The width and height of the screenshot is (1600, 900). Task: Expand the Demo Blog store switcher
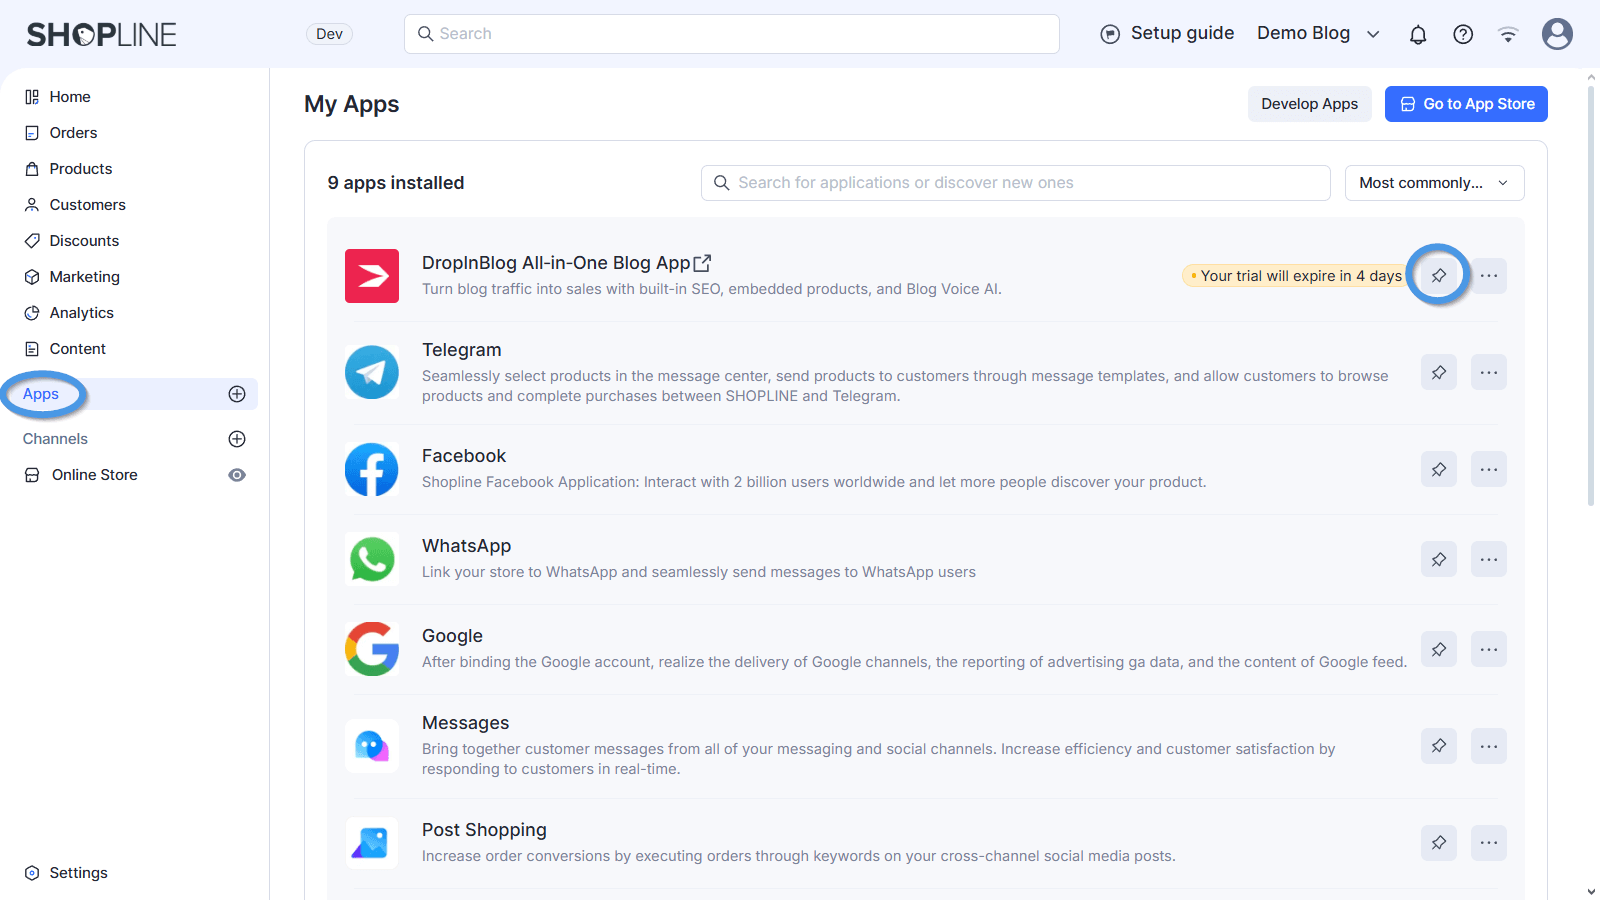click(x=1318, y=34)
